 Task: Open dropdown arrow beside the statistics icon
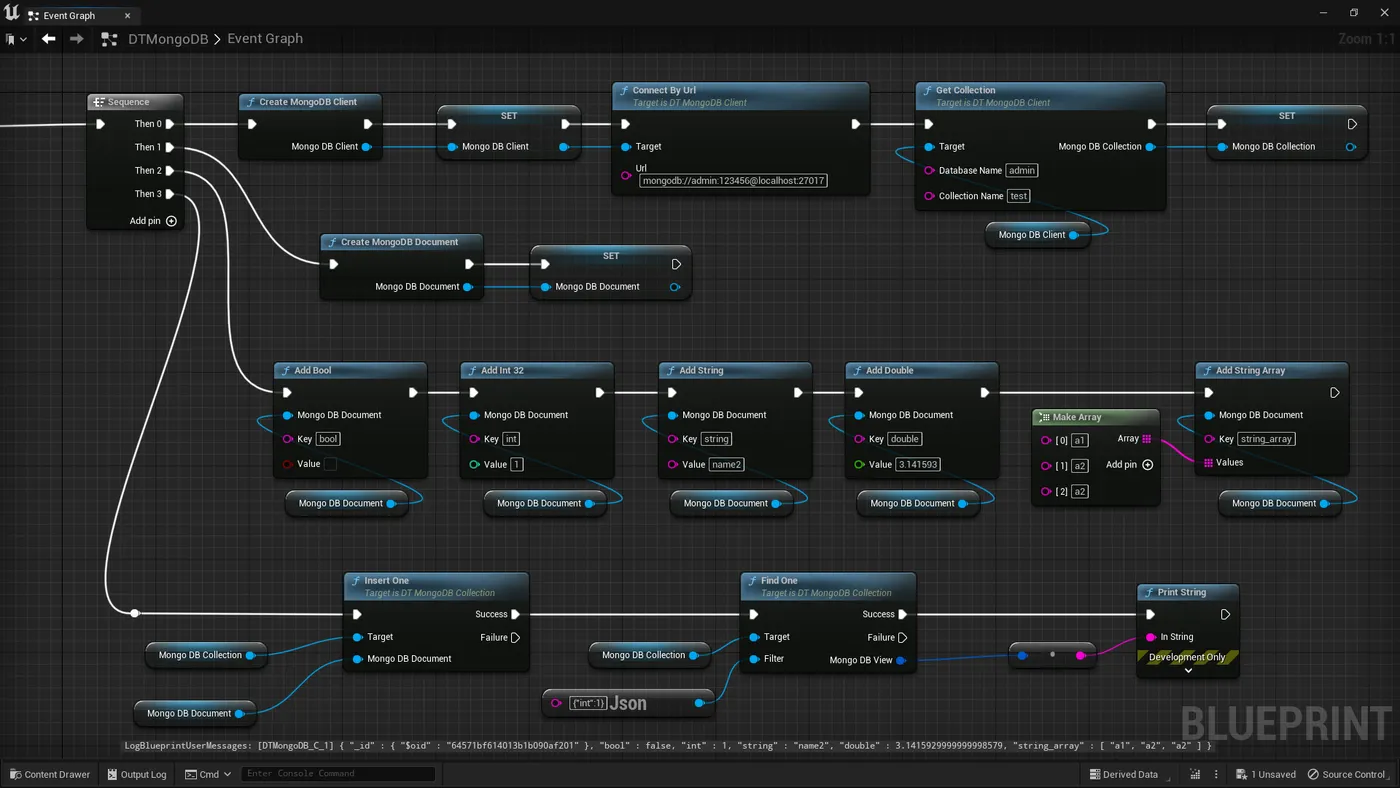(x=1217, y=774)
